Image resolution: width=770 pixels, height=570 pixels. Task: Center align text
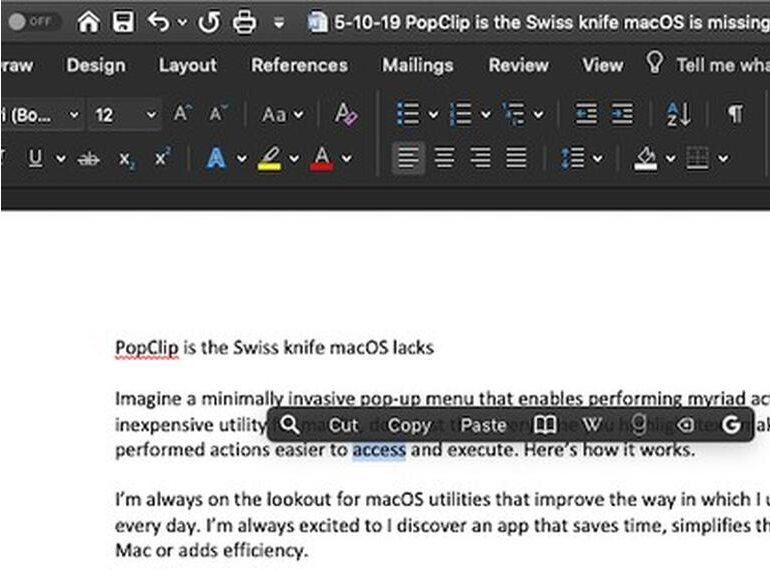[x=444, y=158]
